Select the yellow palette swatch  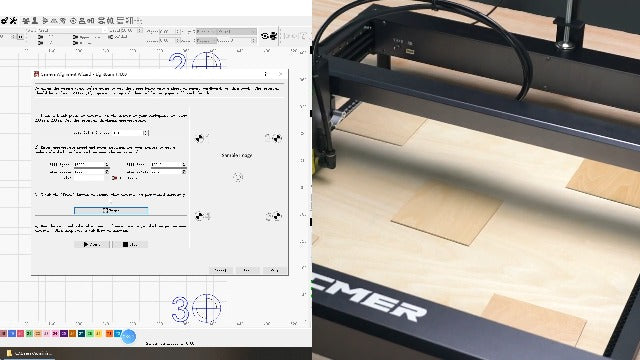point(98,333)
